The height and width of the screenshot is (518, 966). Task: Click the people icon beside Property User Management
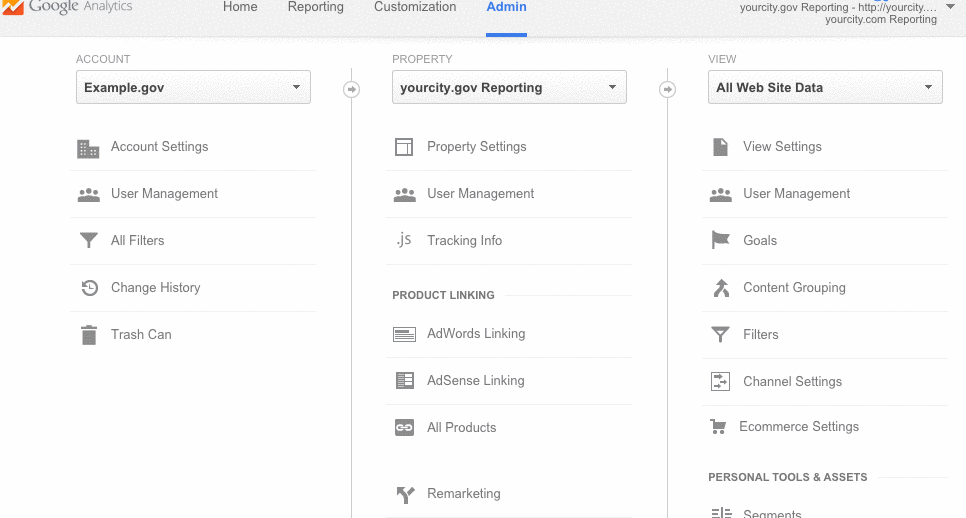point(405,195)
